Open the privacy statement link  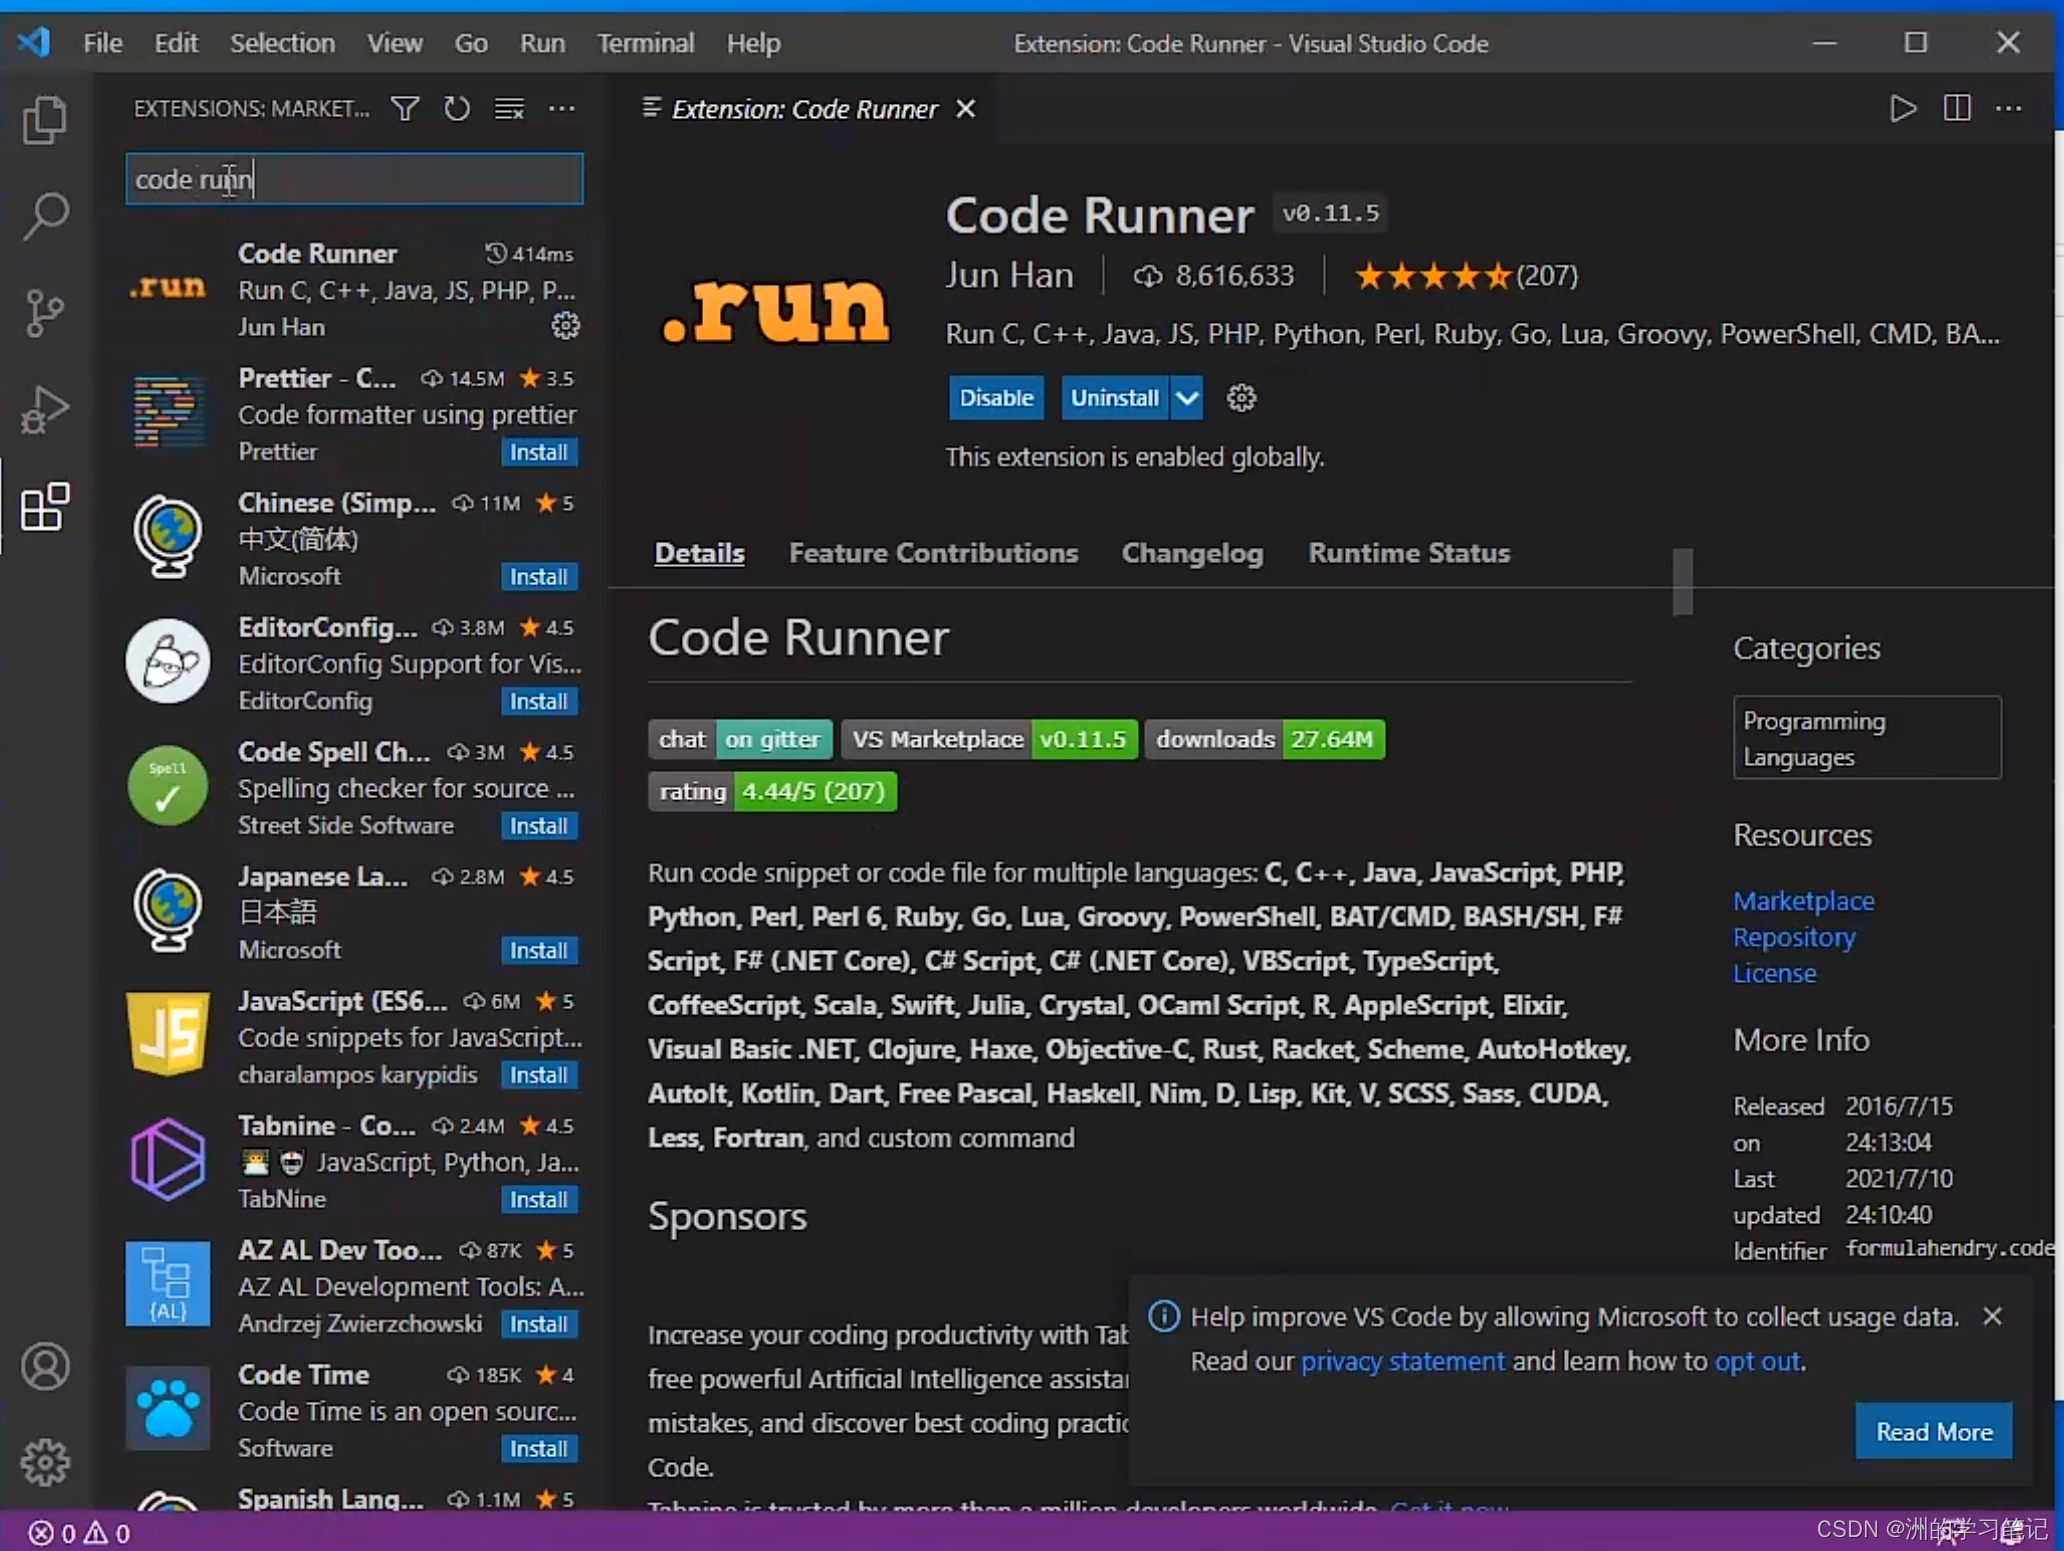coord(1402,1361)
